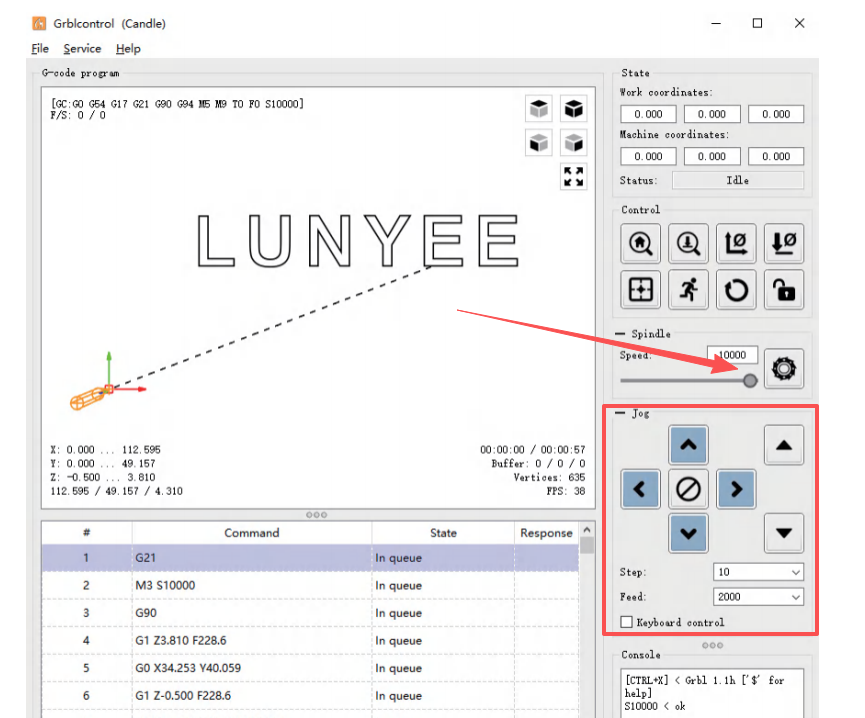865x718 pixels.
Task: Select the G1 Z3.810 F228.6 row
Action: (310, 640)
